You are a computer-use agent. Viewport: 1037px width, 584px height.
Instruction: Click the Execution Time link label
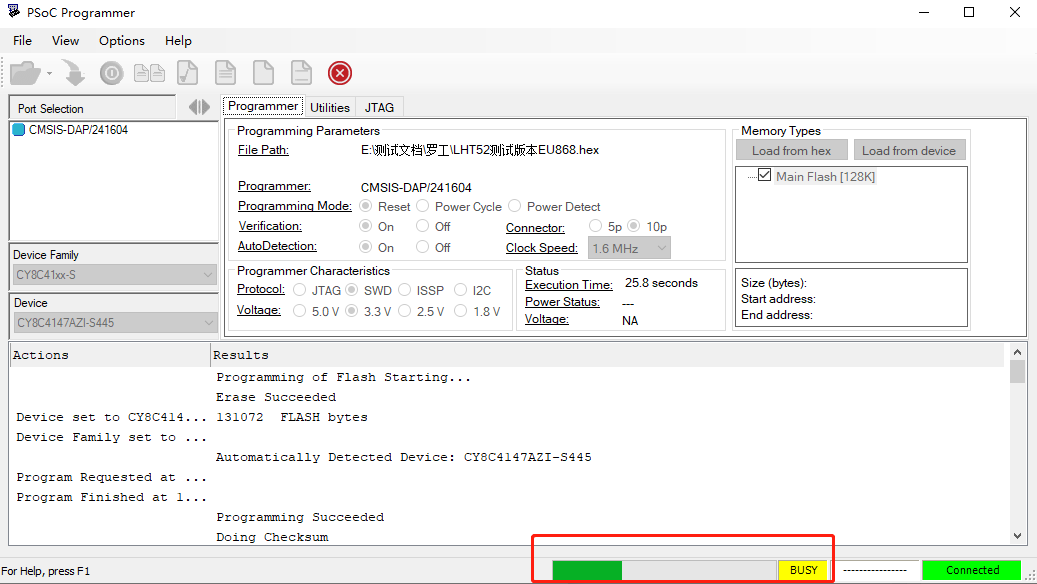pos(569,285)
